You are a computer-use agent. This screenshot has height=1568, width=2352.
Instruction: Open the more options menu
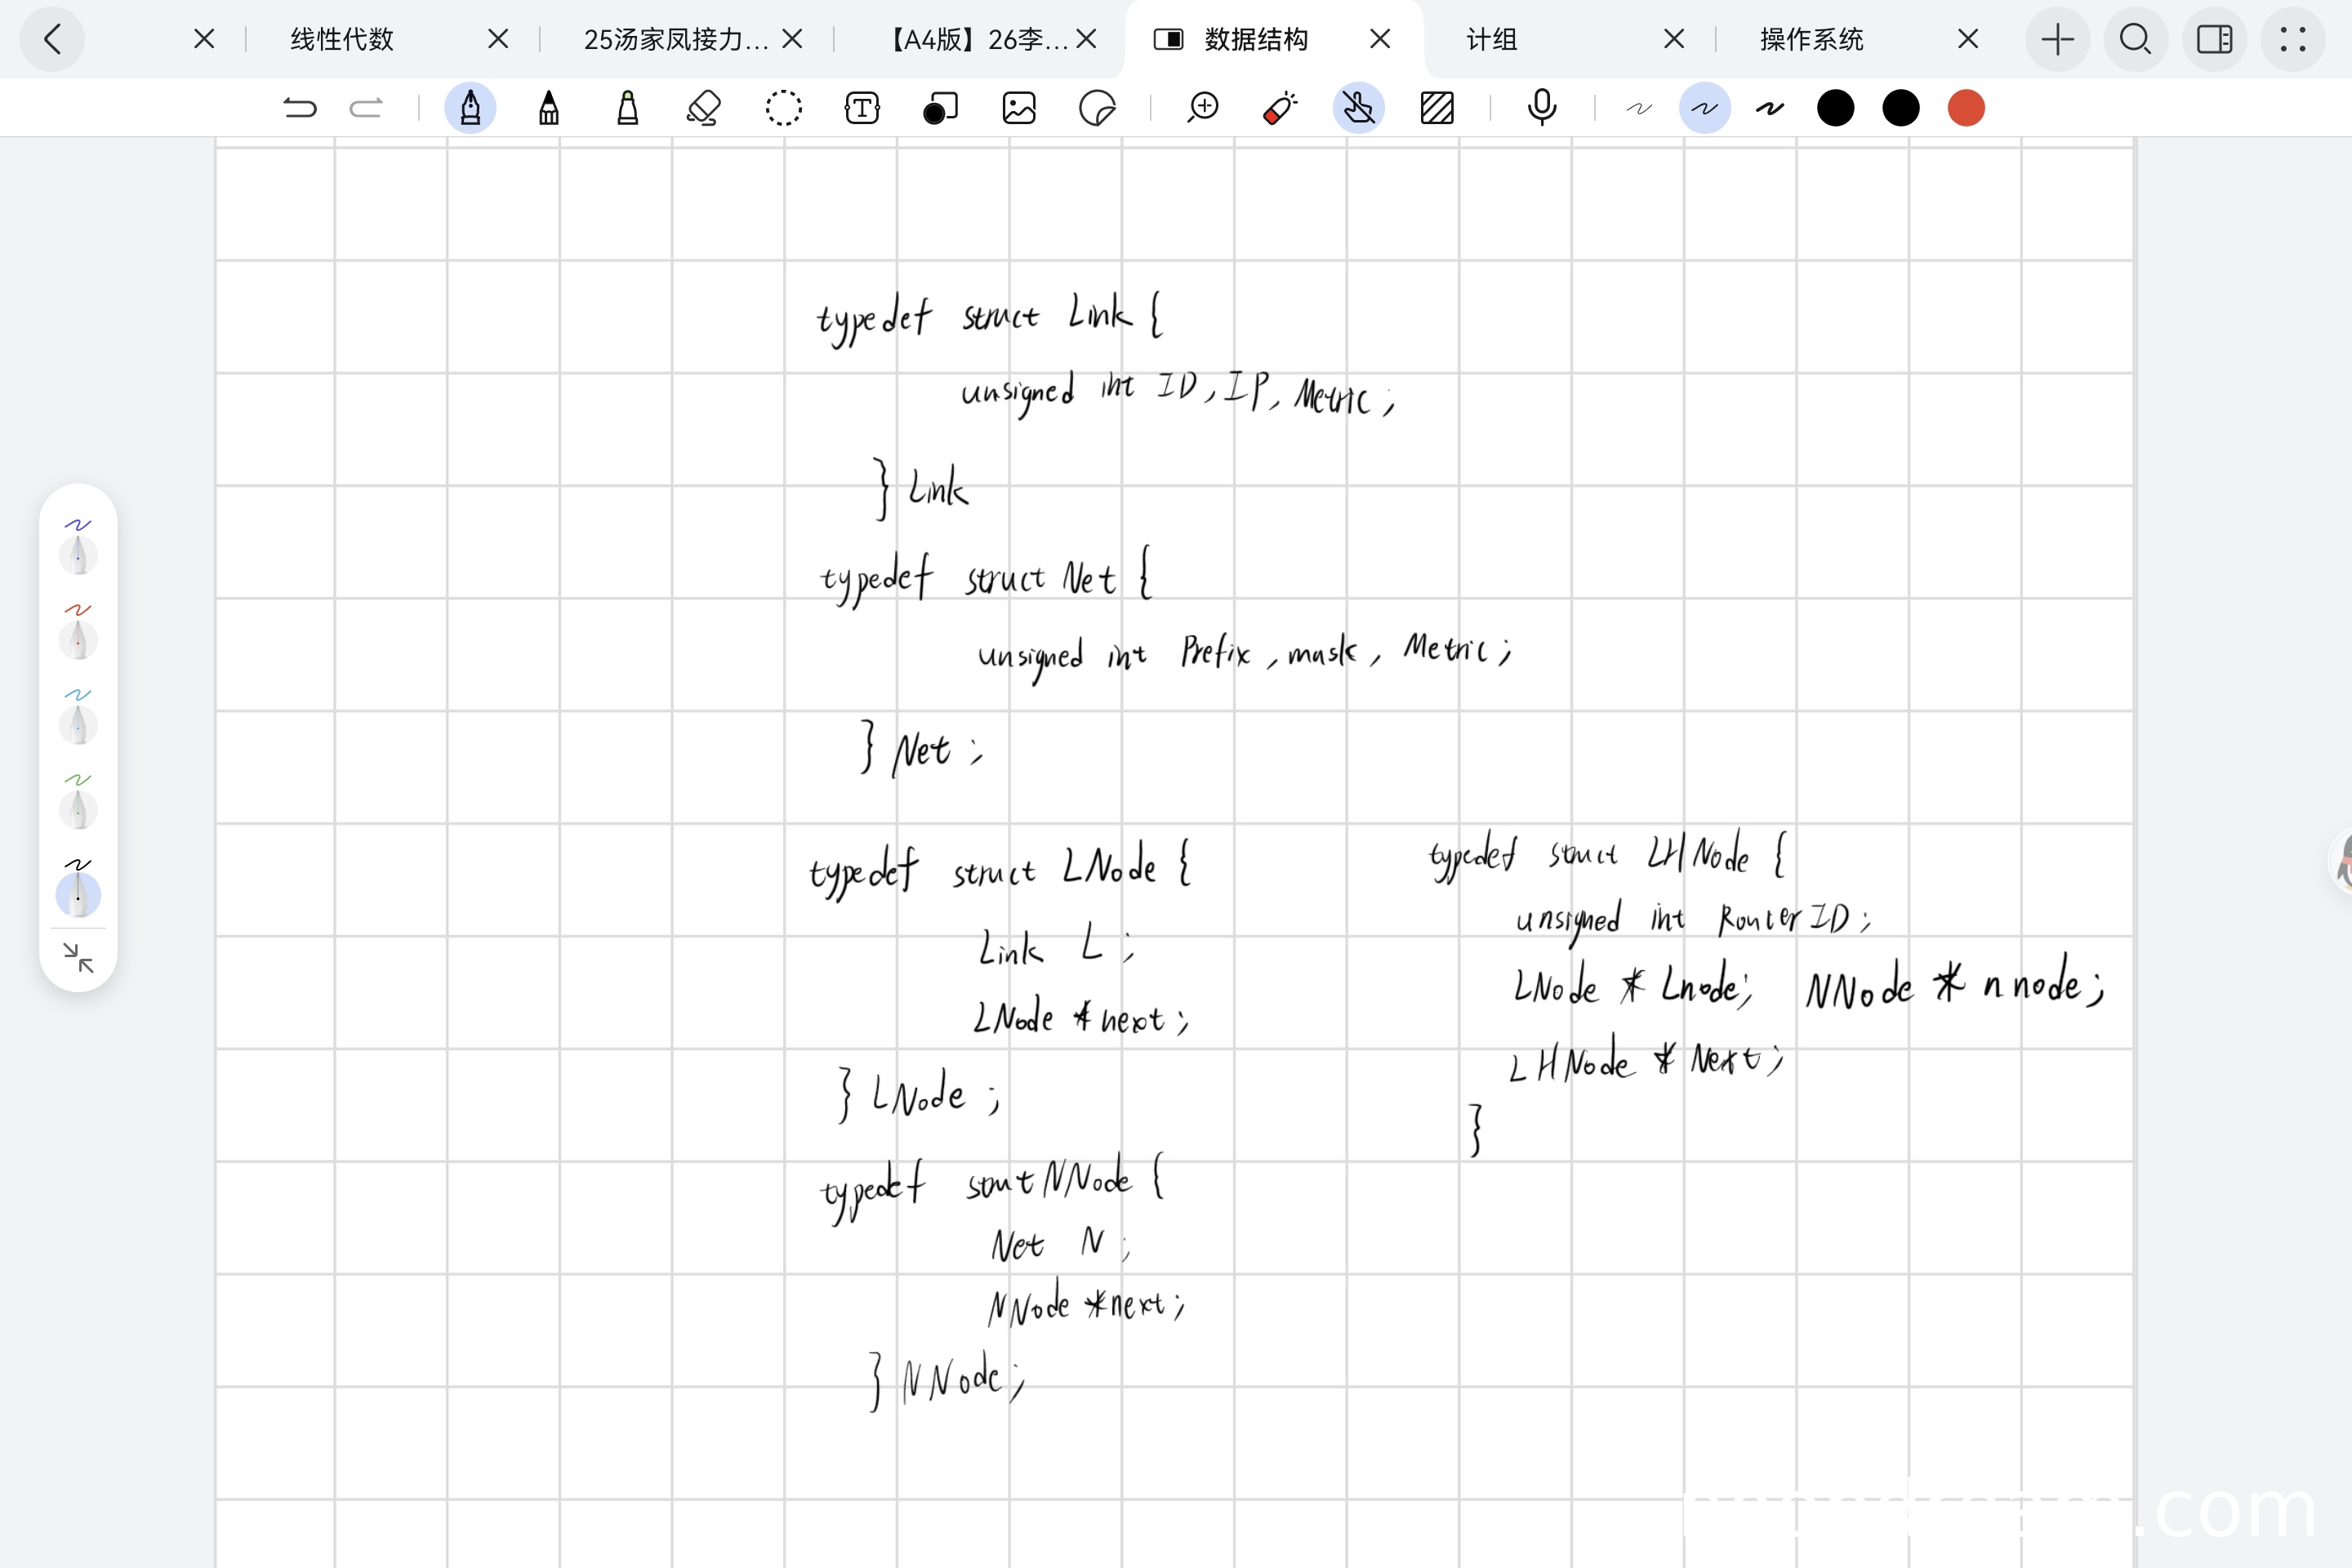tap(2292, 39)
